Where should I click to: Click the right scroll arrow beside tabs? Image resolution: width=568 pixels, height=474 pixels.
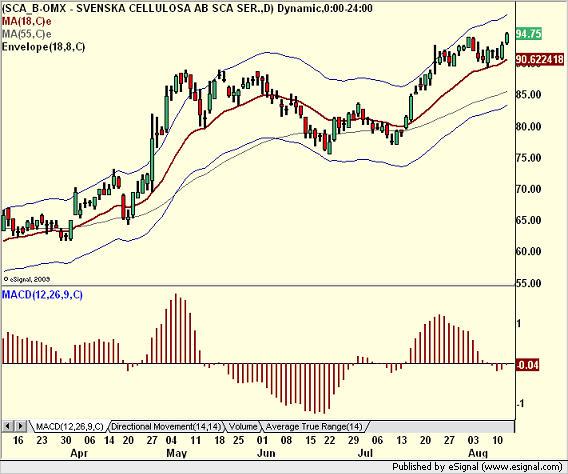[21, 426]
